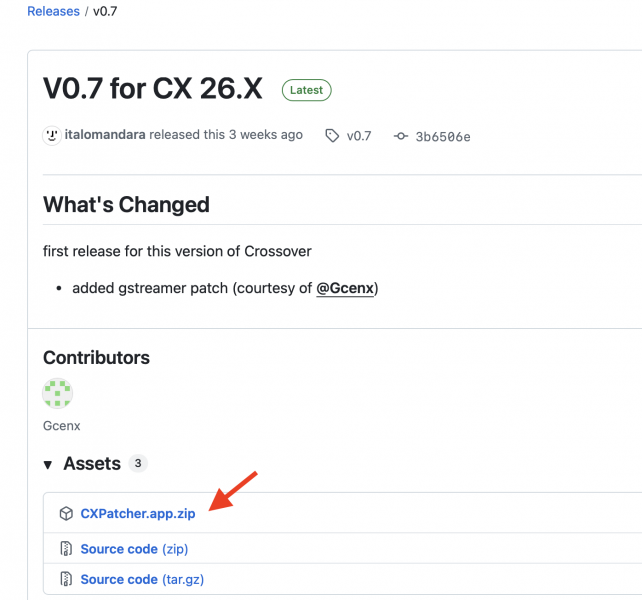The width and height of the screenshot is (642, 600).
Task: Click the italomandara avatar icon
Action: click(52, 135)
